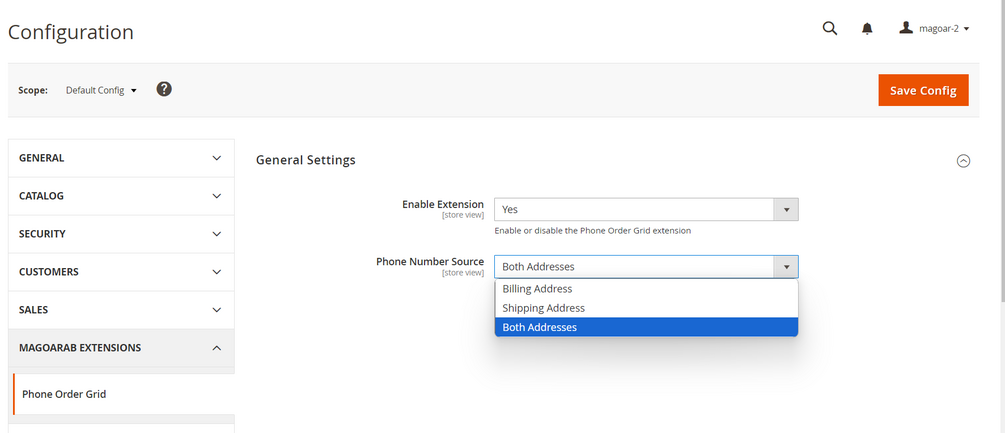This screenshot has width=1005, height=433.
Task: Click the search magnifier icon
Action: (829, 29)
